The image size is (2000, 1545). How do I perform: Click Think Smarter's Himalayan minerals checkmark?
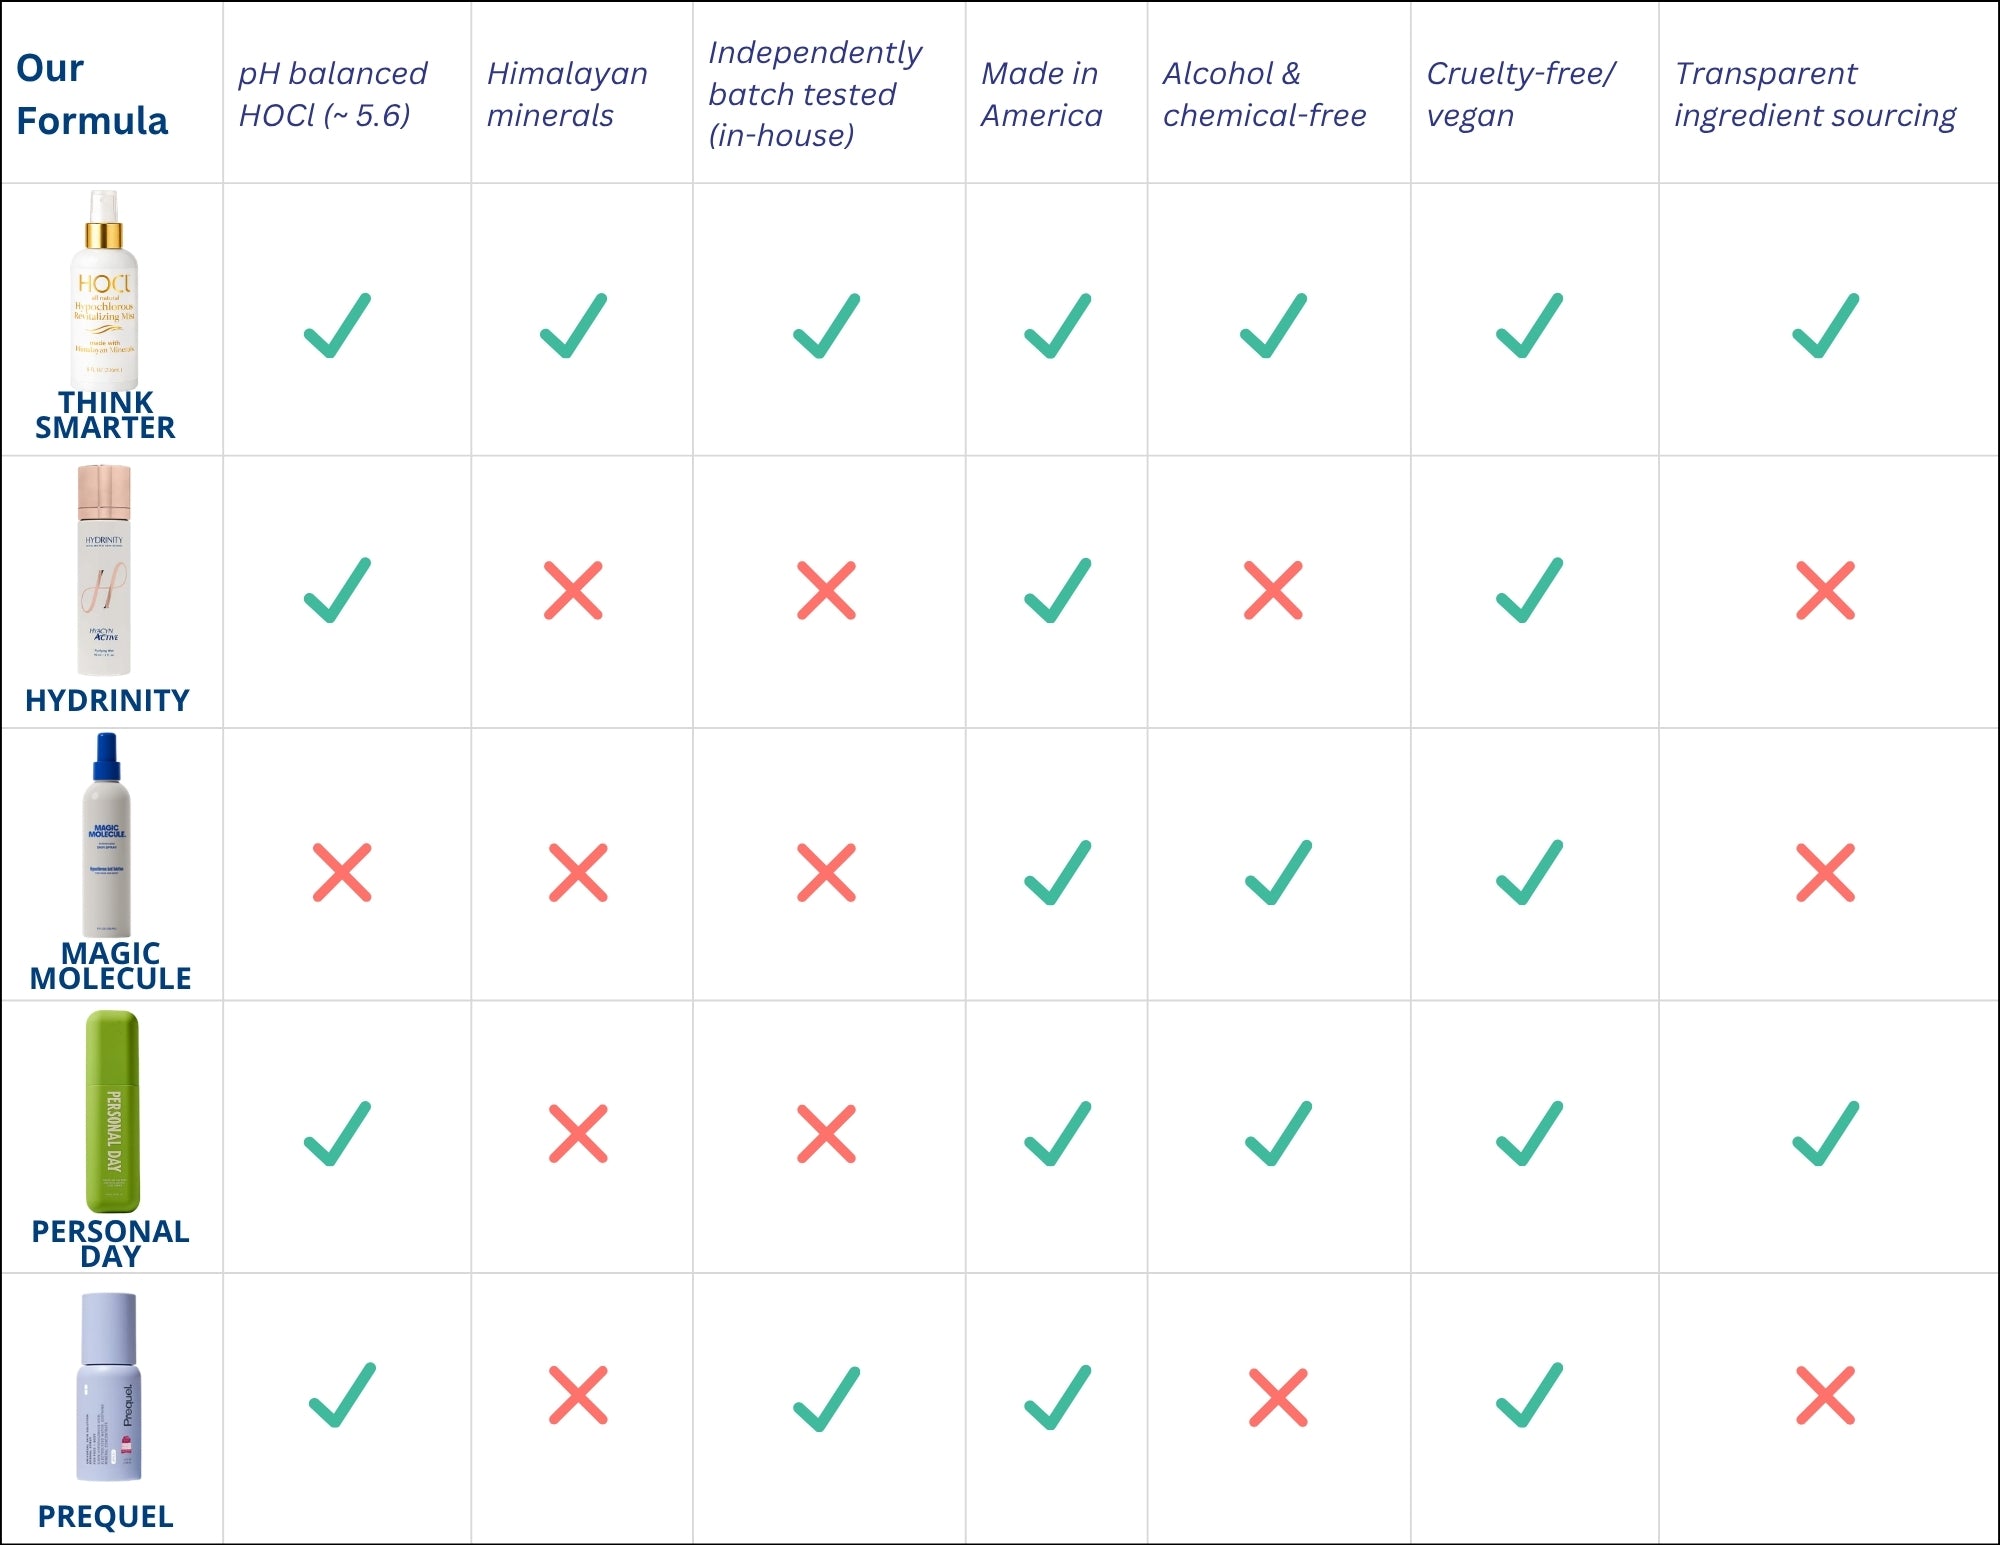point(573,326)
